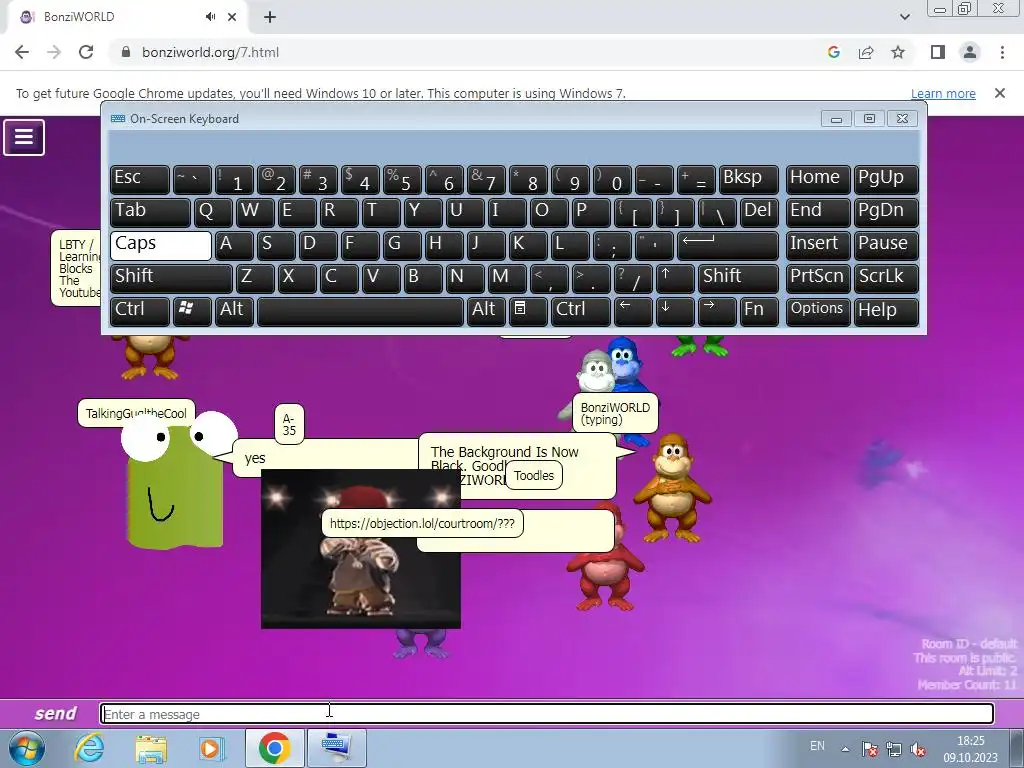Click the yes speech bubble

coord(327,458)
